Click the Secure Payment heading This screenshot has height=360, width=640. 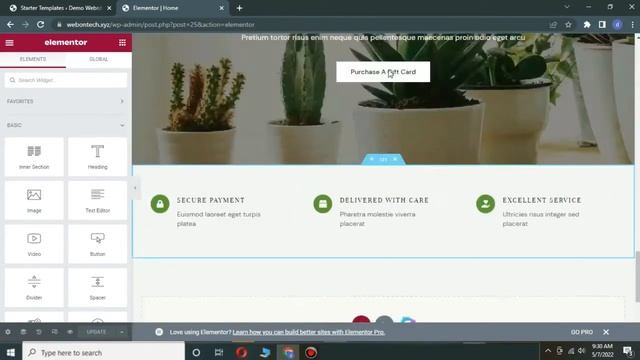(x=211, y=200)
